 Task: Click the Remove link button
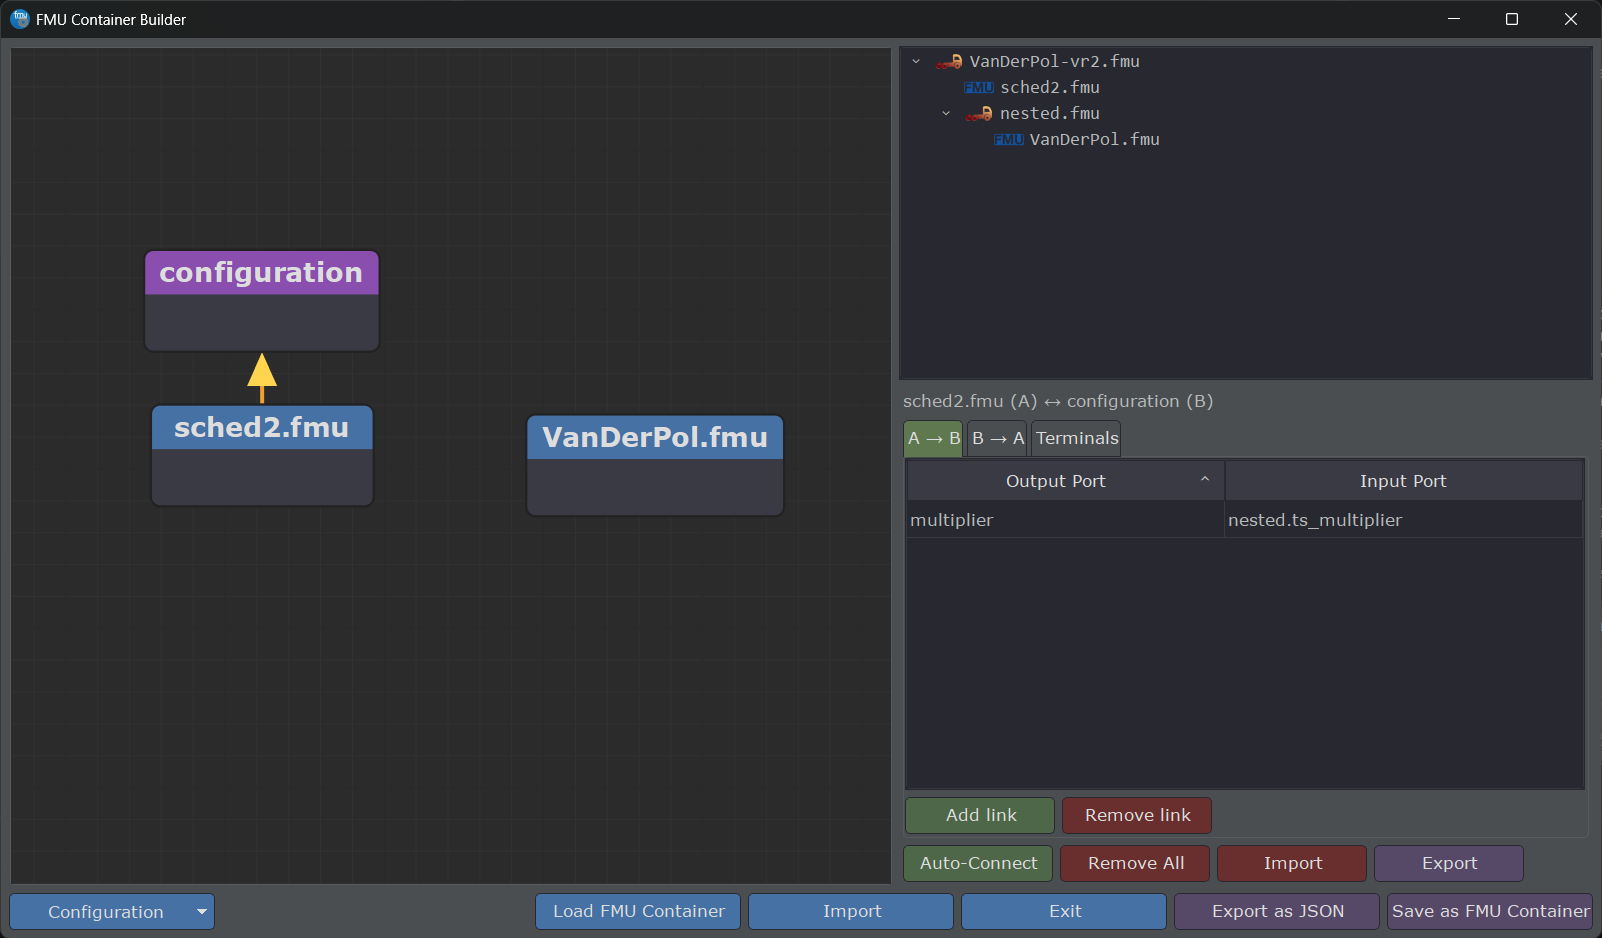point(1137,815)
